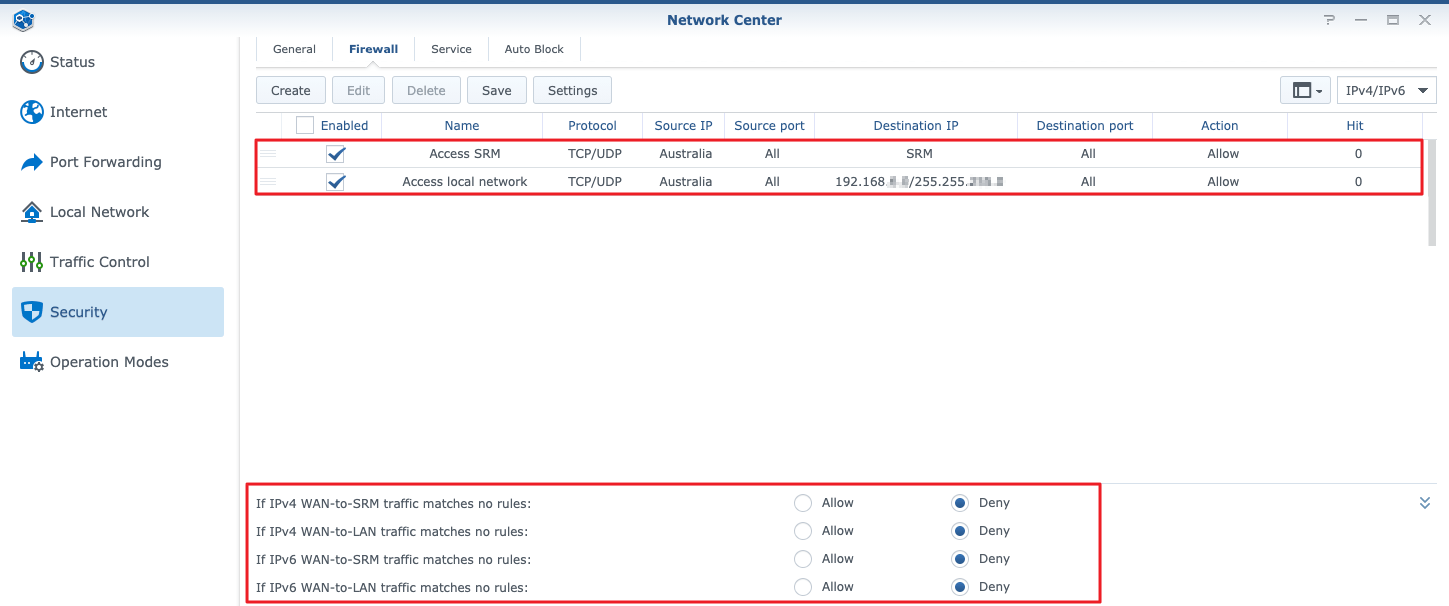The height and width of the screenshot is (606, 1449).
Task: Click the help question mark icon
Action: [x=1328, y=20]
